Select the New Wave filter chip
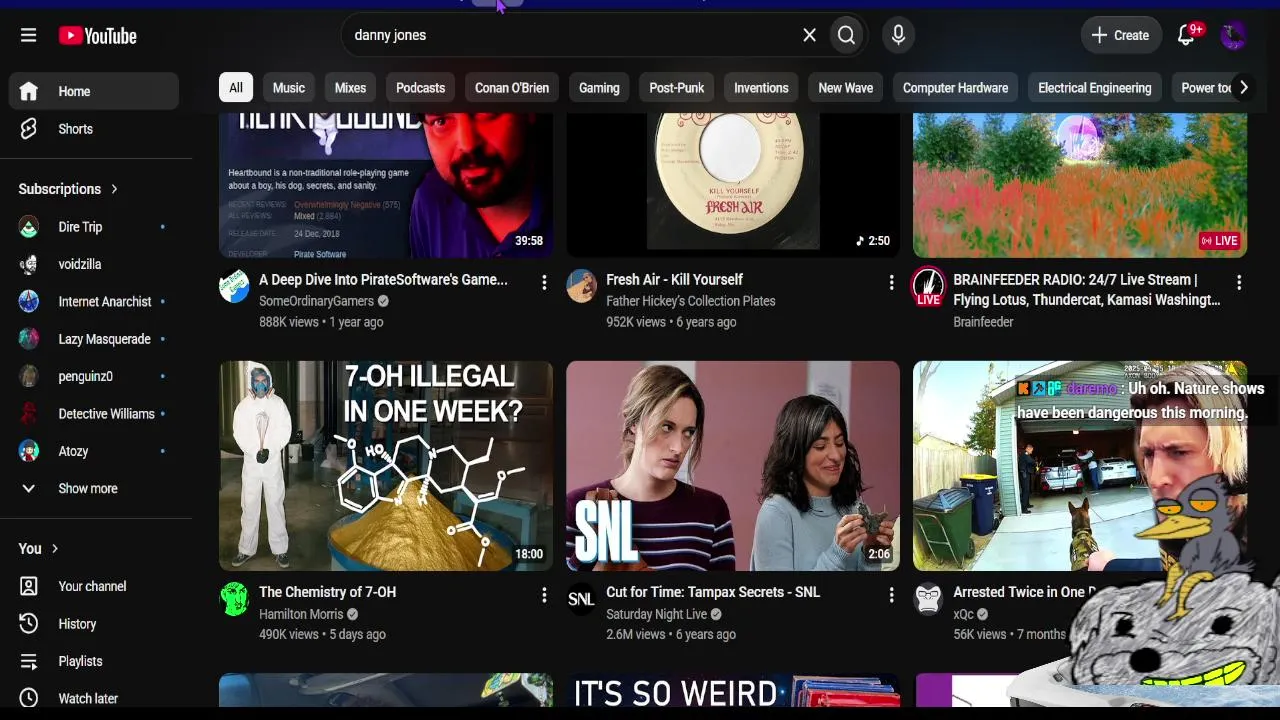 tap(846, 88)
